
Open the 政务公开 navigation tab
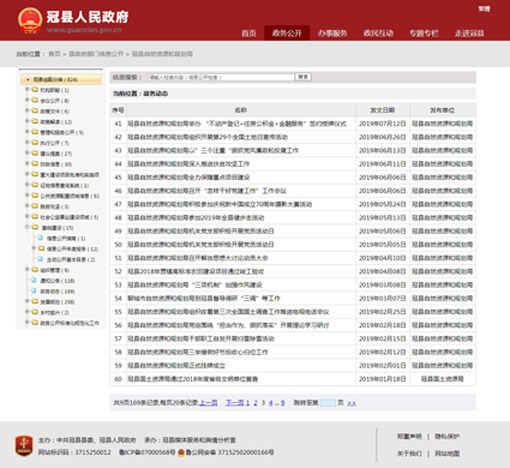coord(287,33)
